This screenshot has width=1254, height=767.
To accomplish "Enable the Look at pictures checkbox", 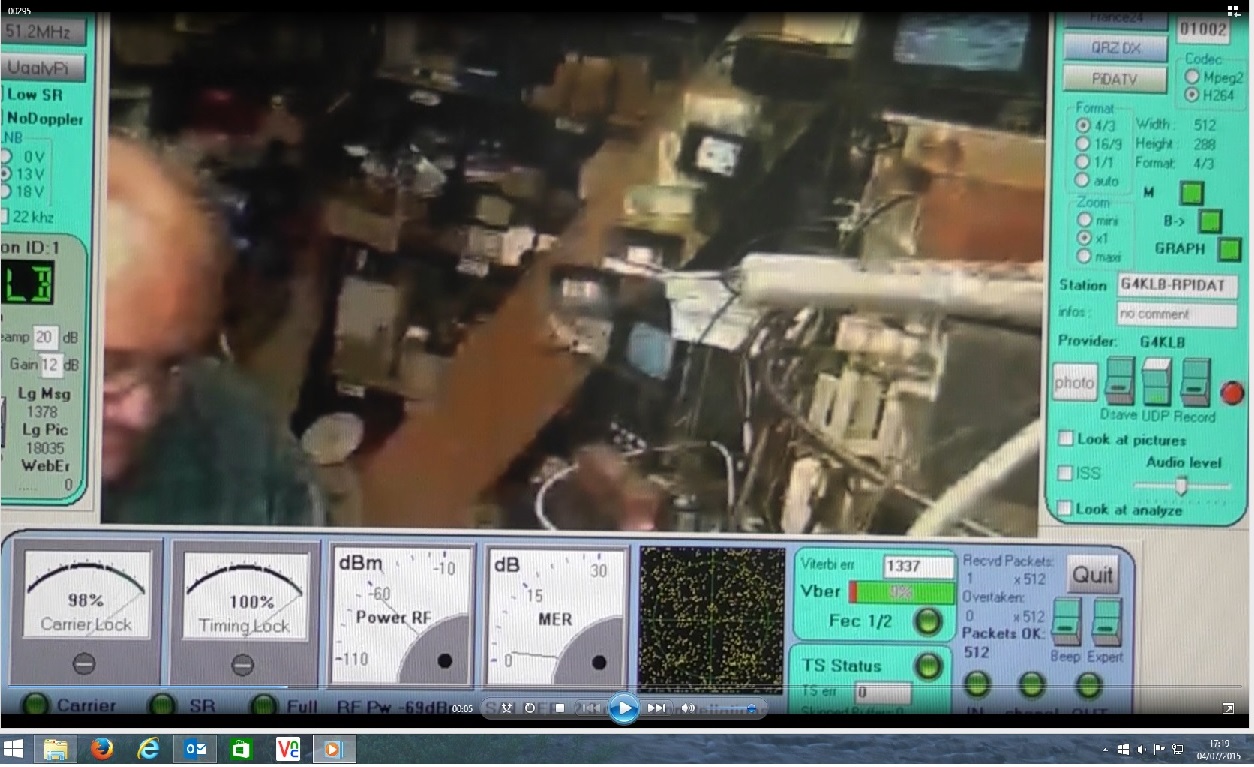I will coord(1067,439).
